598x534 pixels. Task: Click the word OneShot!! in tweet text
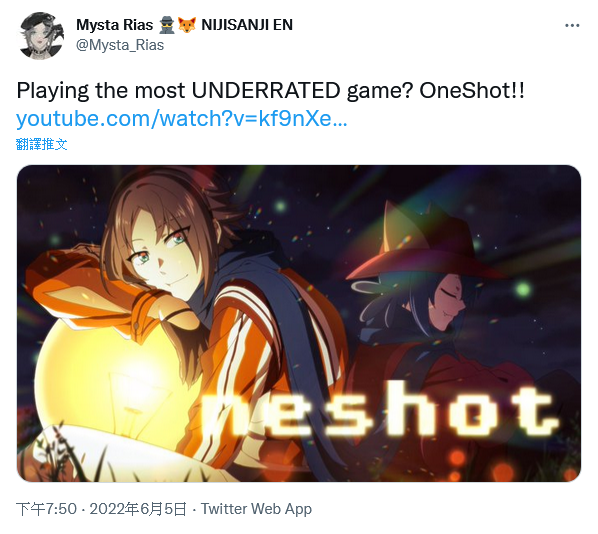[472, 91]
